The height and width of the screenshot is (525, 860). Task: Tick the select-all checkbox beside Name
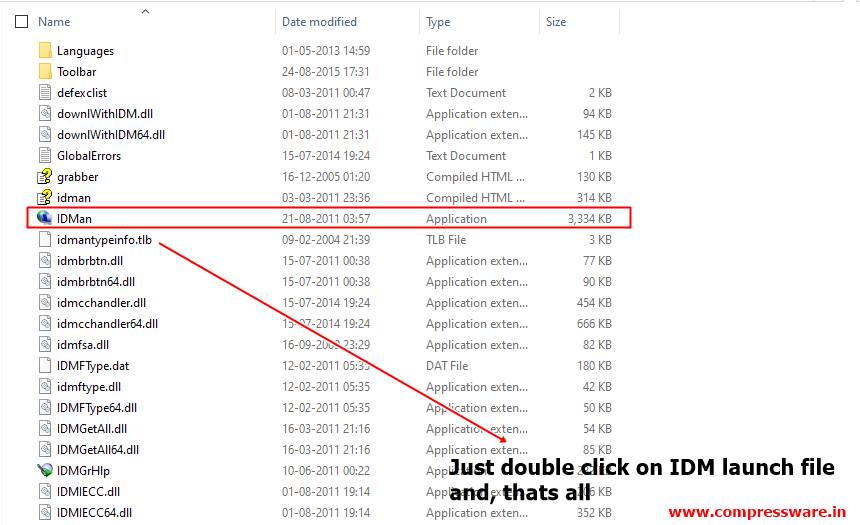tap(21, 22)
